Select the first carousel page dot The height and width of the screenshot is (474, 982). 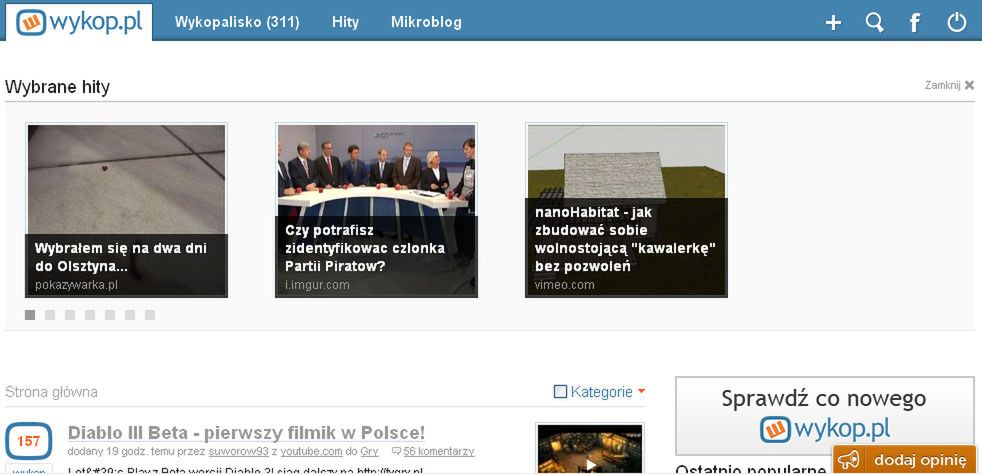[x=30, y=315]
